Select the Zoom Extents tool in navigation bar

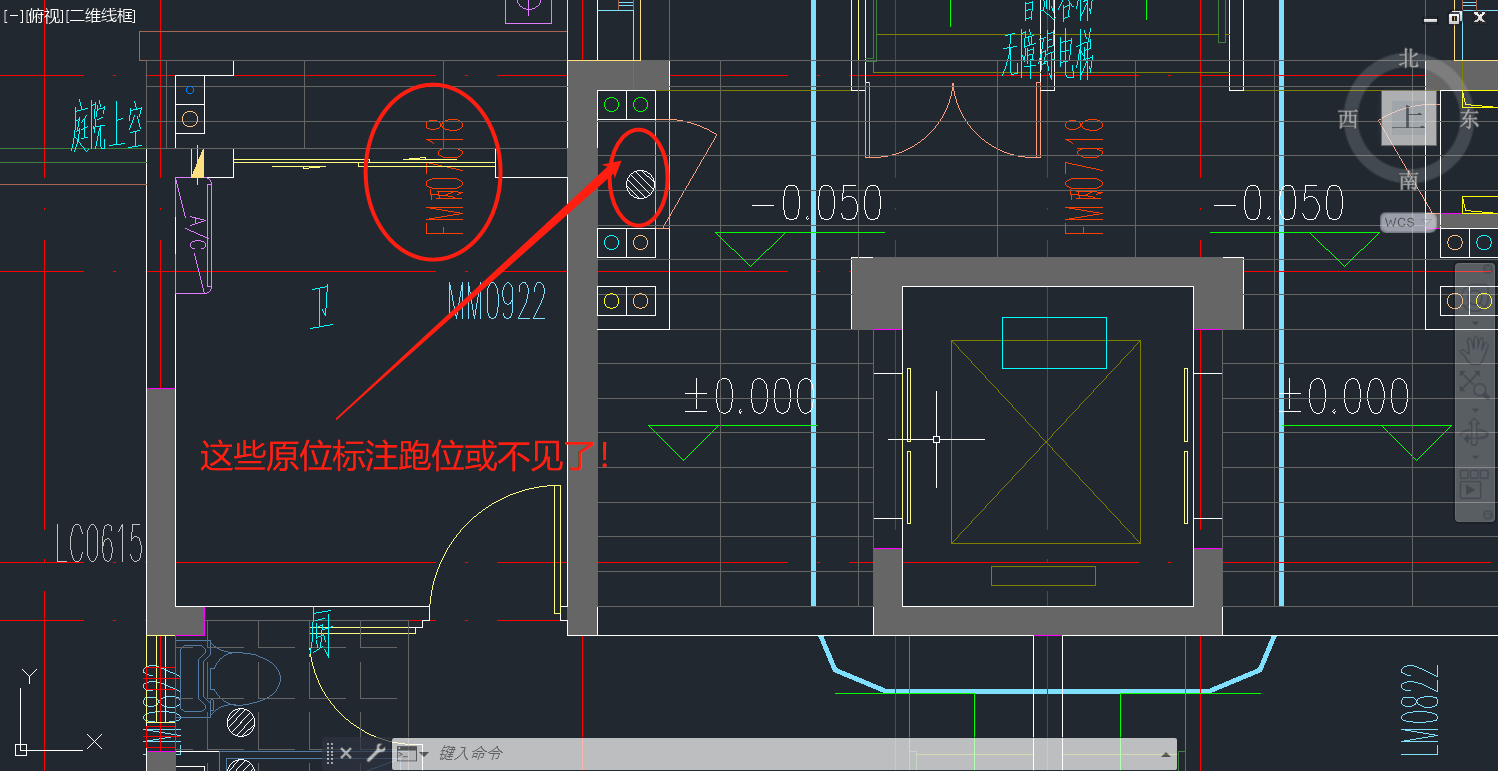pyautogui.click(x=1472, y=383)
